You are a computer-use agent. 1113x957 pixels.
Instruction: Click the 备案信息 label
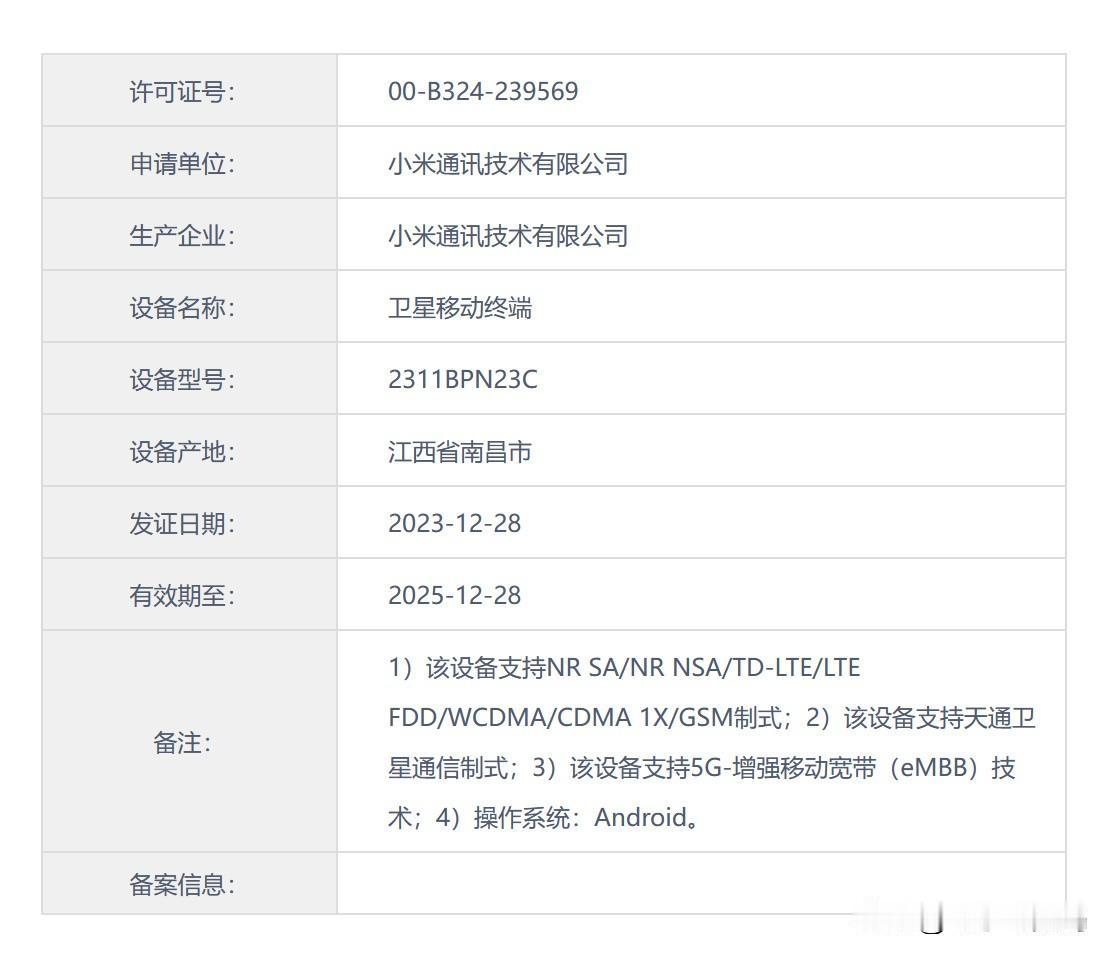pyautogui.click(x=182, y=885)
